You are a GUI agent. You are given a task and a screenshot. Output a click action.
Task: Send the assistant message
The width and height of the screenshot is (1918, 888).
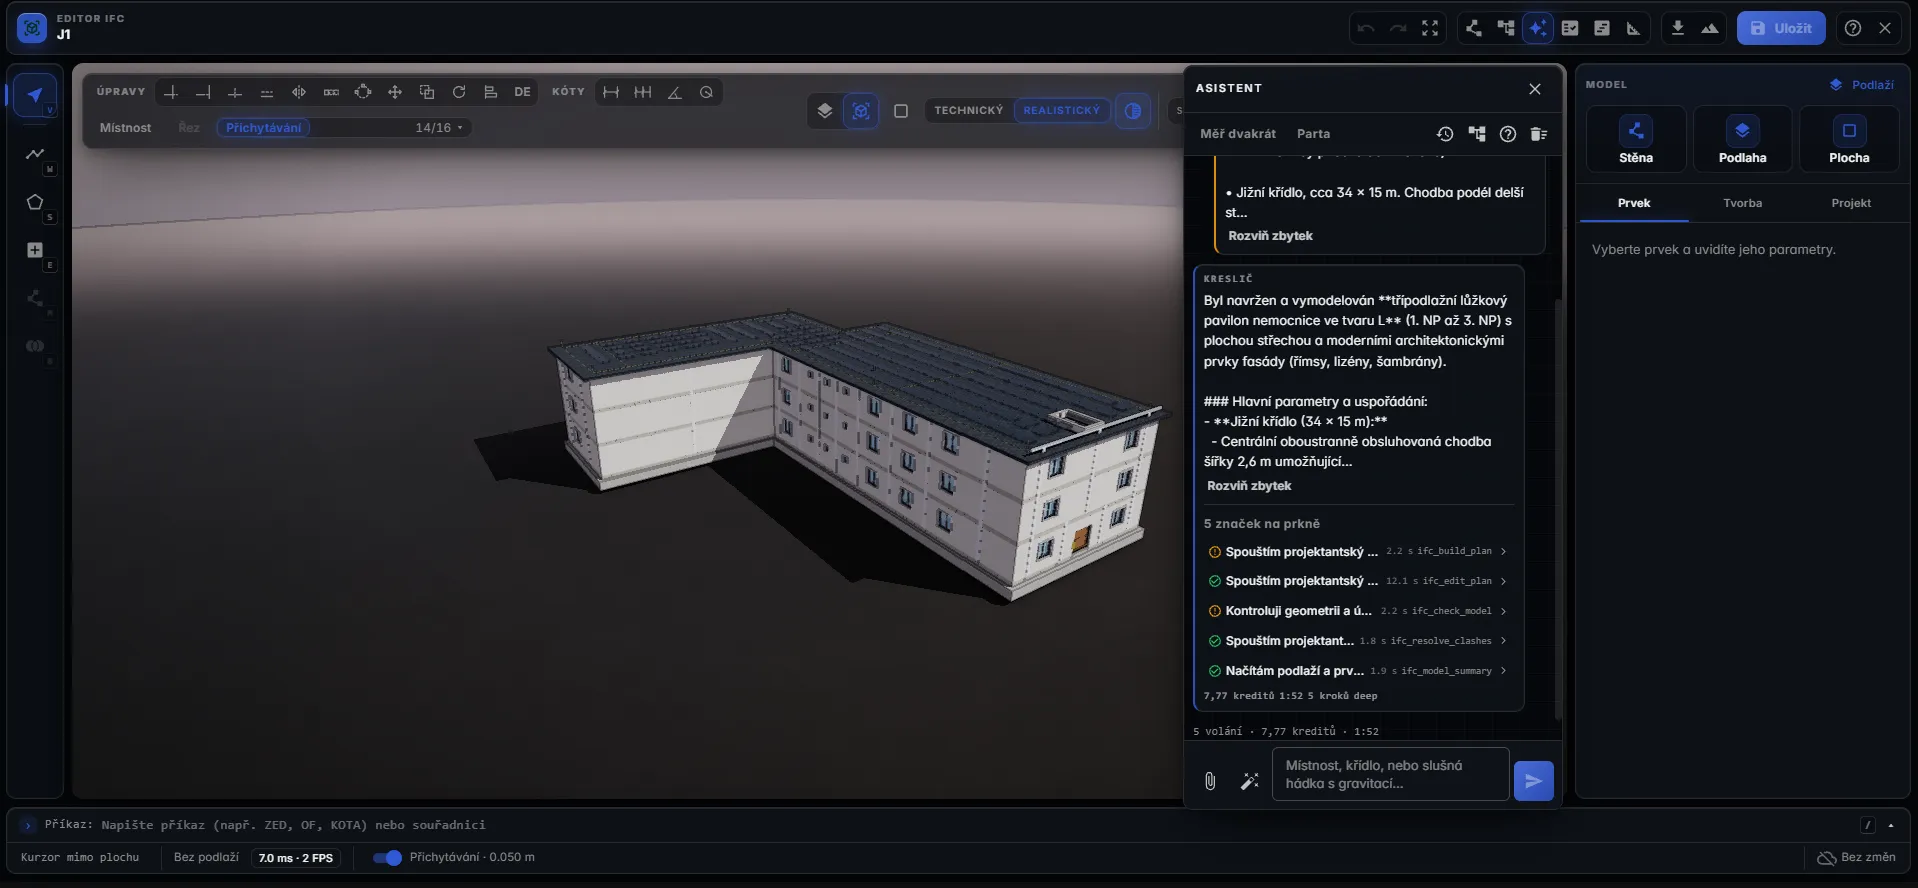[x=1534, y=781]
